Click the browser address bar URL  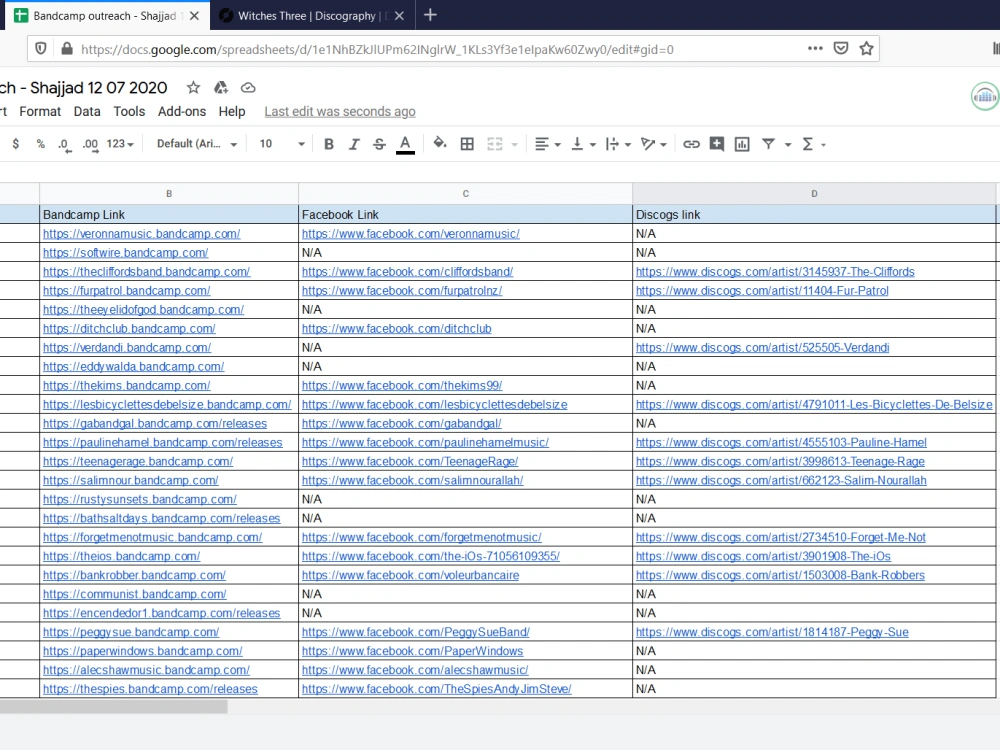click(377, 49)
